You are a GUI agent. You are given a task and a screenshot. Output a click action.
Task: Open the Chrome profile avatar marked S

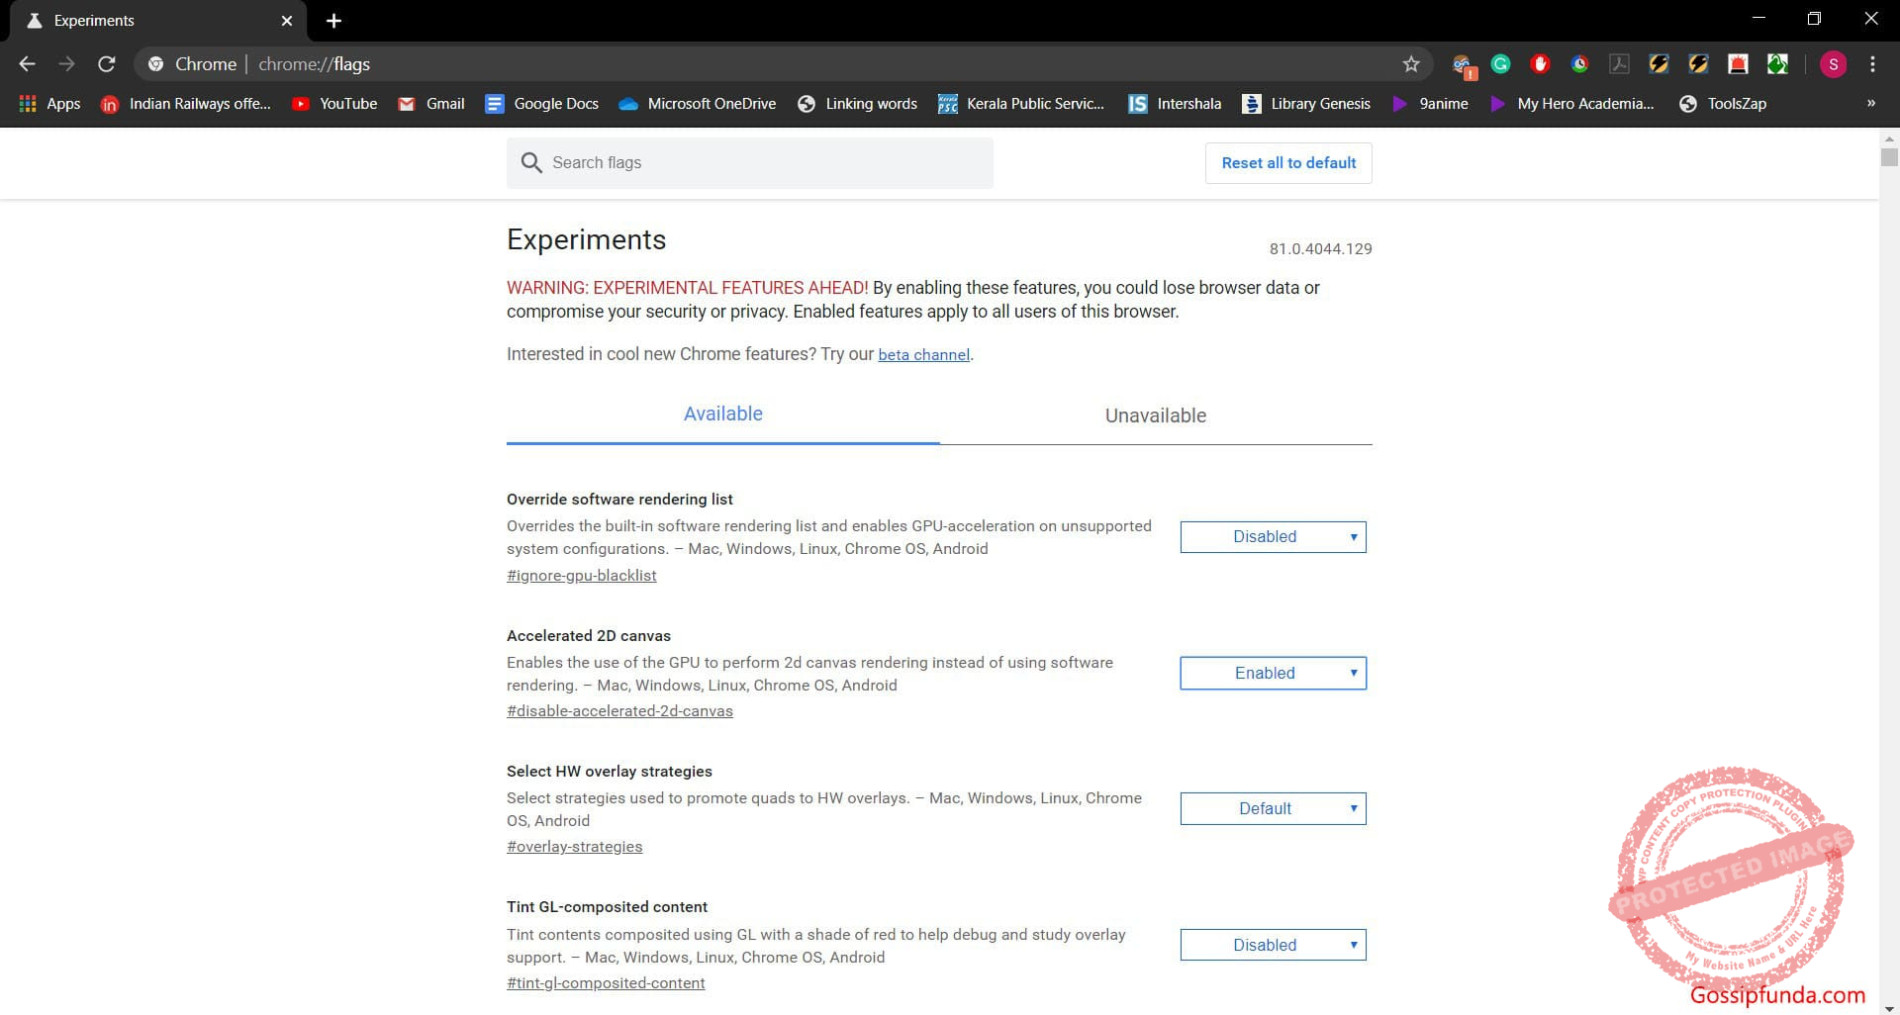click(x=1833, y=63)
